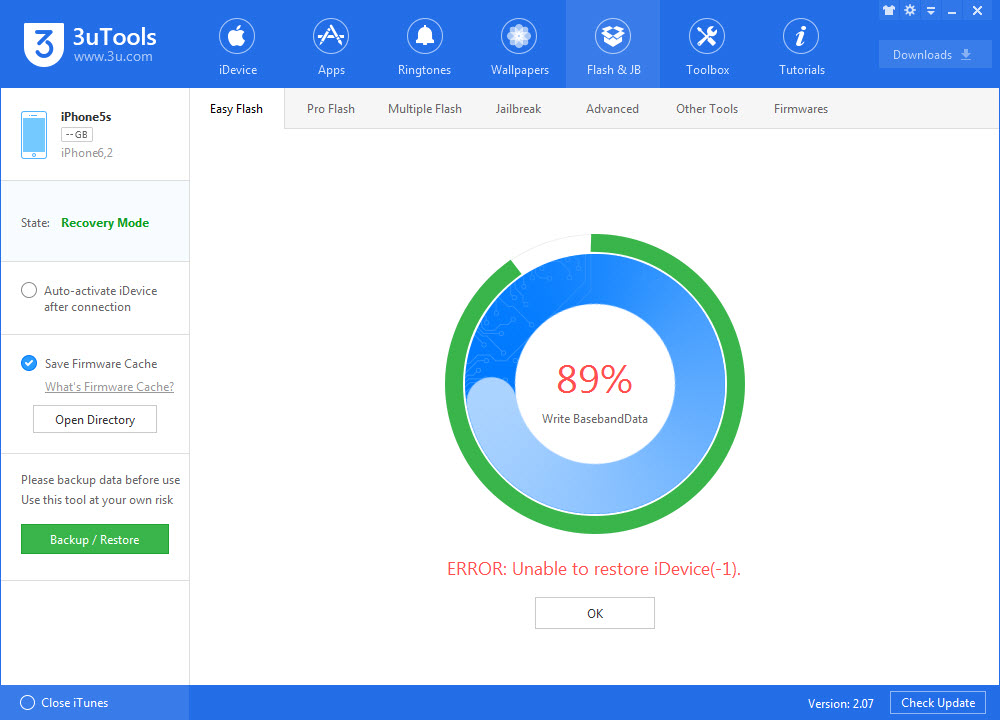Click the iPhone5s device icon
Viewport: 1000px width, 720px height.
[34, 135]
